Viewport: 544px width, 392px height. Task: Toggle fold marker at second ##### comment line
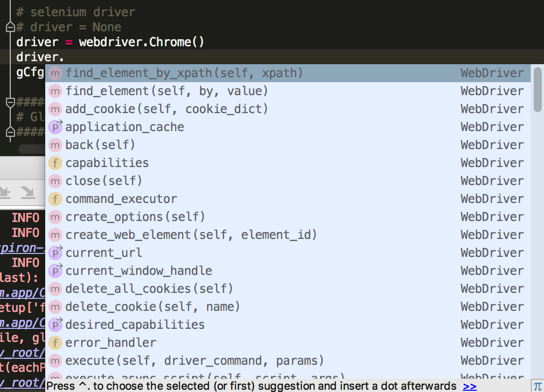coord(10,132)
